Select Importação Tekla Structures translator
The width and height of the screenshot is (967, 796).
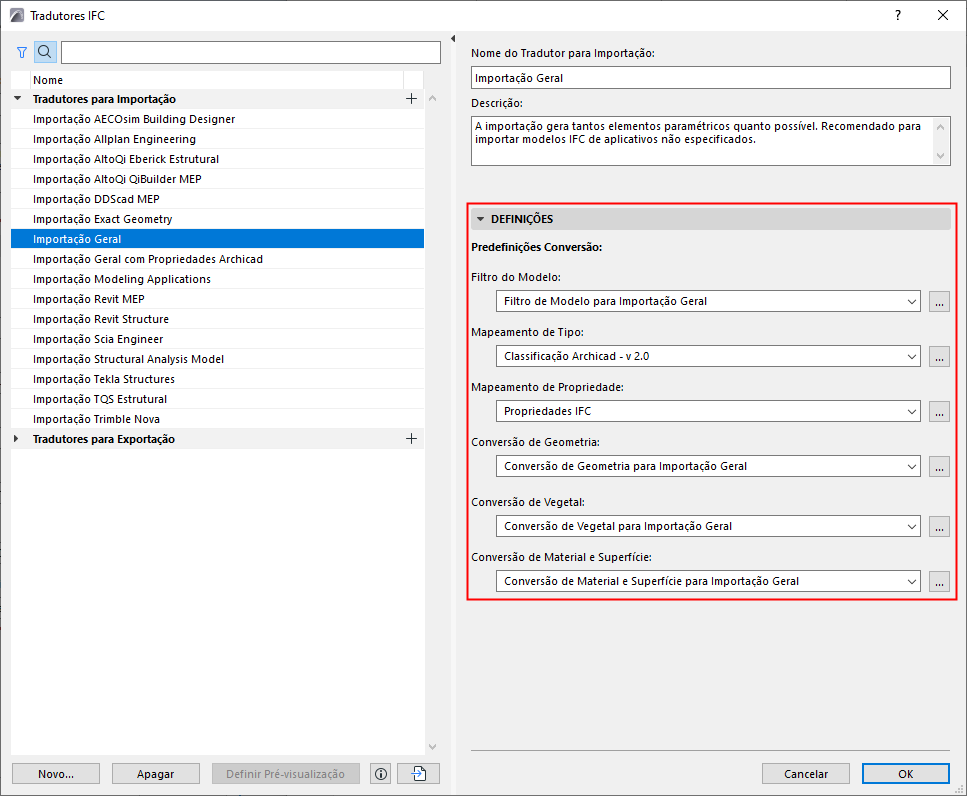104,379
